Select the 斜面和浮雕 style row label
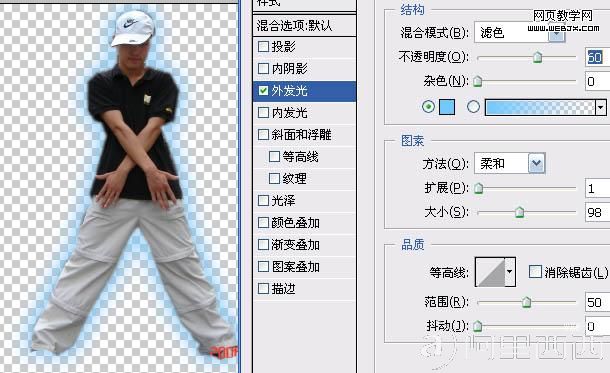The width and height of the screenshot is (610, 373). (x=301, y=135)
